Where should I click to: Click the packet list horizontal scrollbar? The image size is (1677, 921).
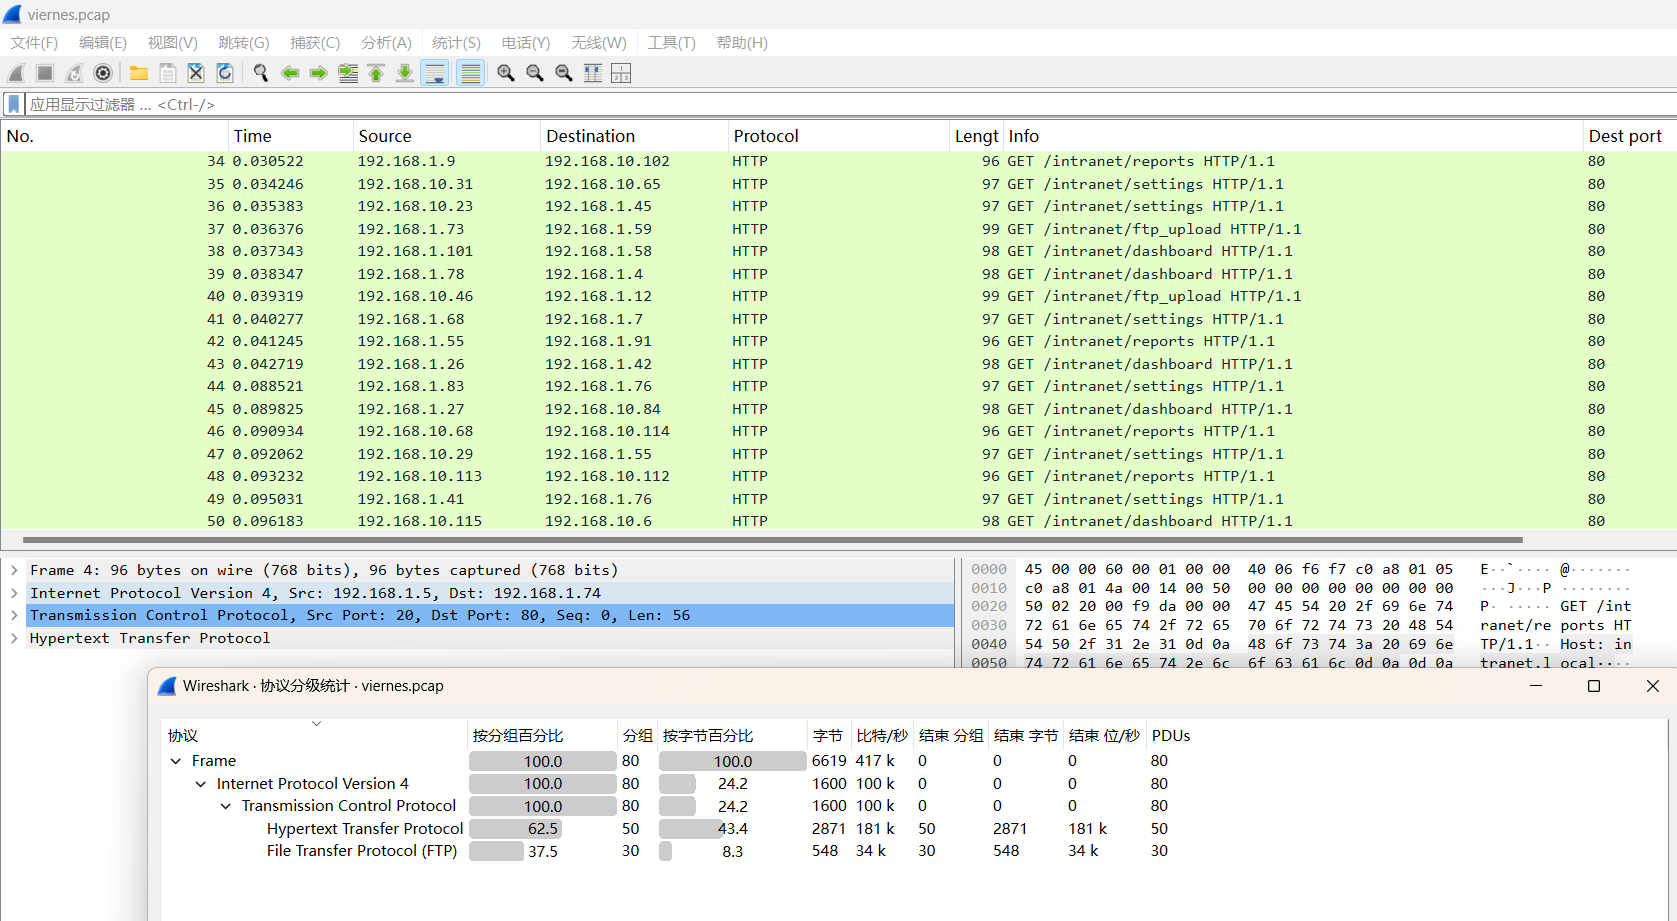[x=772, y=539]
